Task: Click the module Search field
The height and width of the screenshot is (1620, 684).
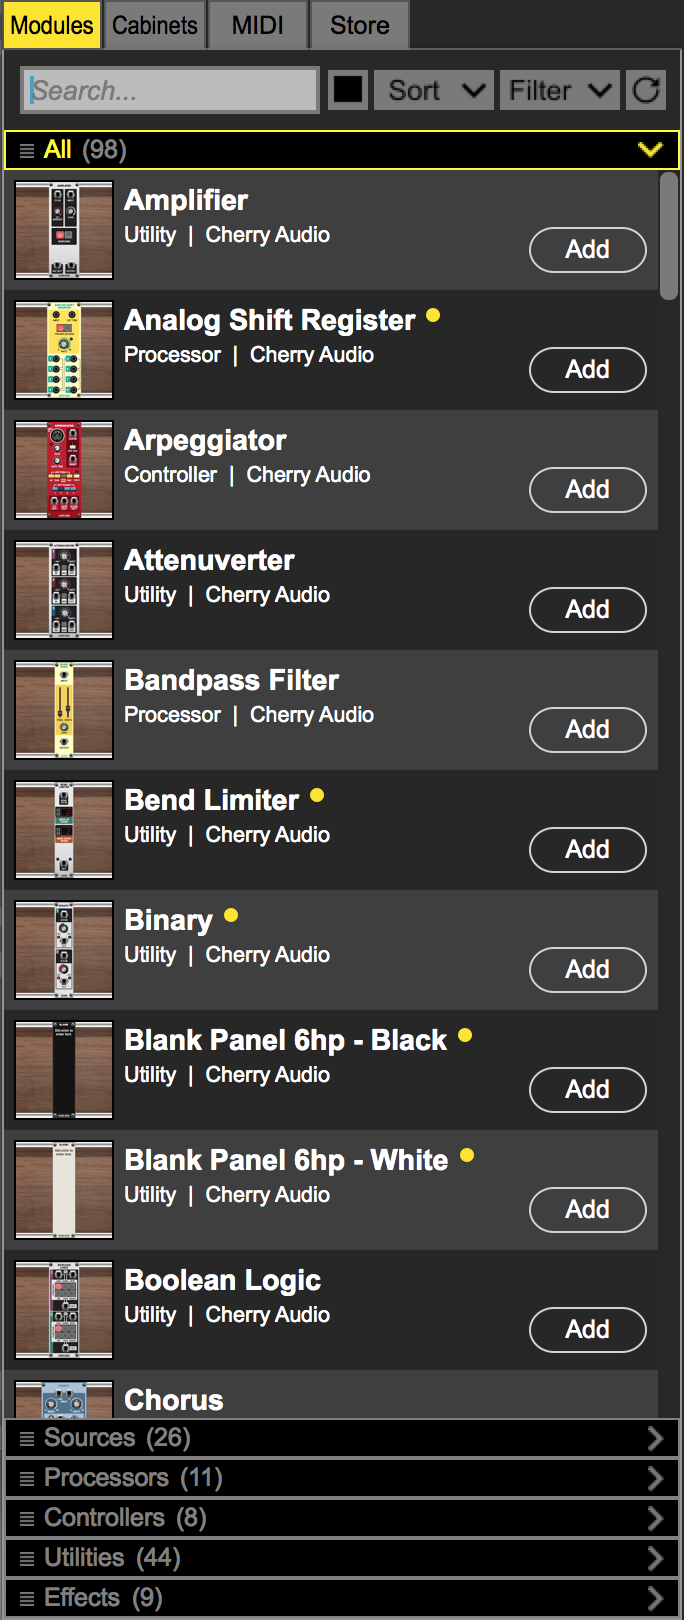Action: (x=170, y=91)
